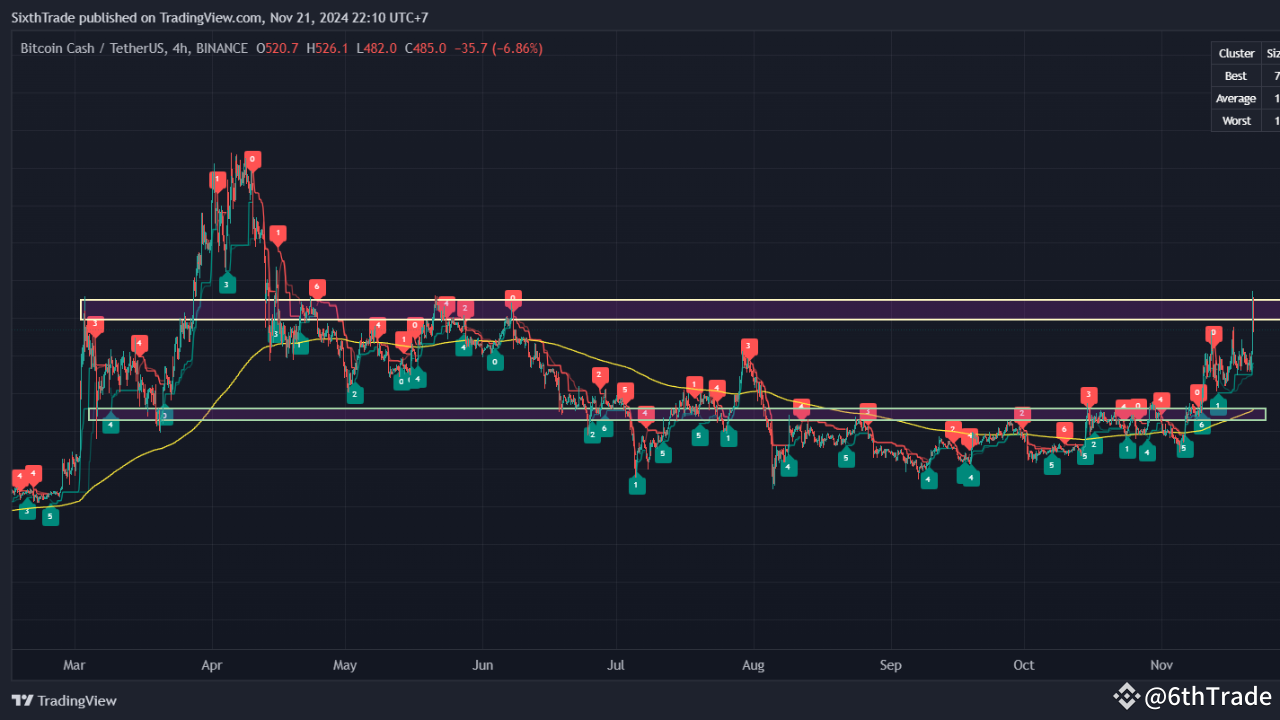
Task: Click the teal "3" buy marker in early March
Action: coord(26,511)
